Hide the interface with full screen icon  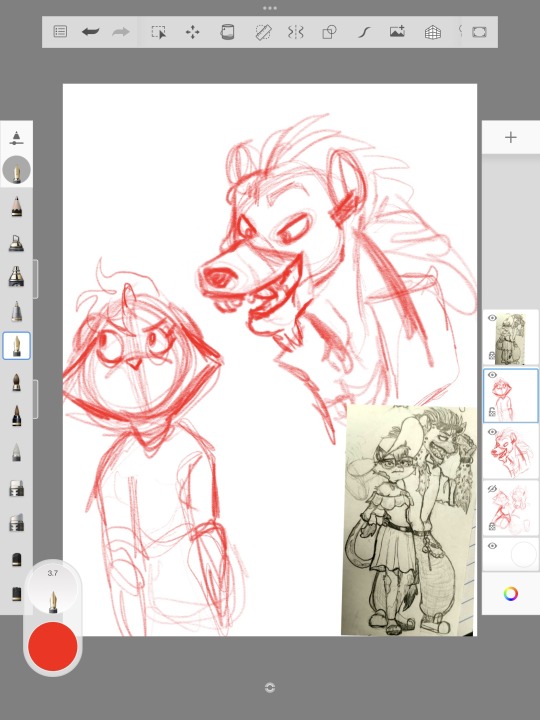[479, 32]
